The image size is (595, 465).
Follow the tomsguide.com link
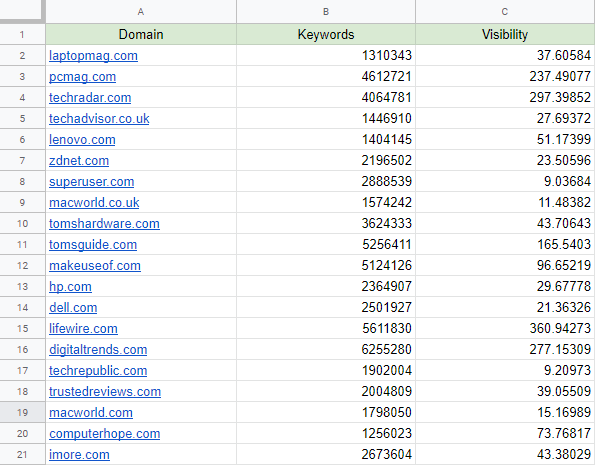click(93, 244)
